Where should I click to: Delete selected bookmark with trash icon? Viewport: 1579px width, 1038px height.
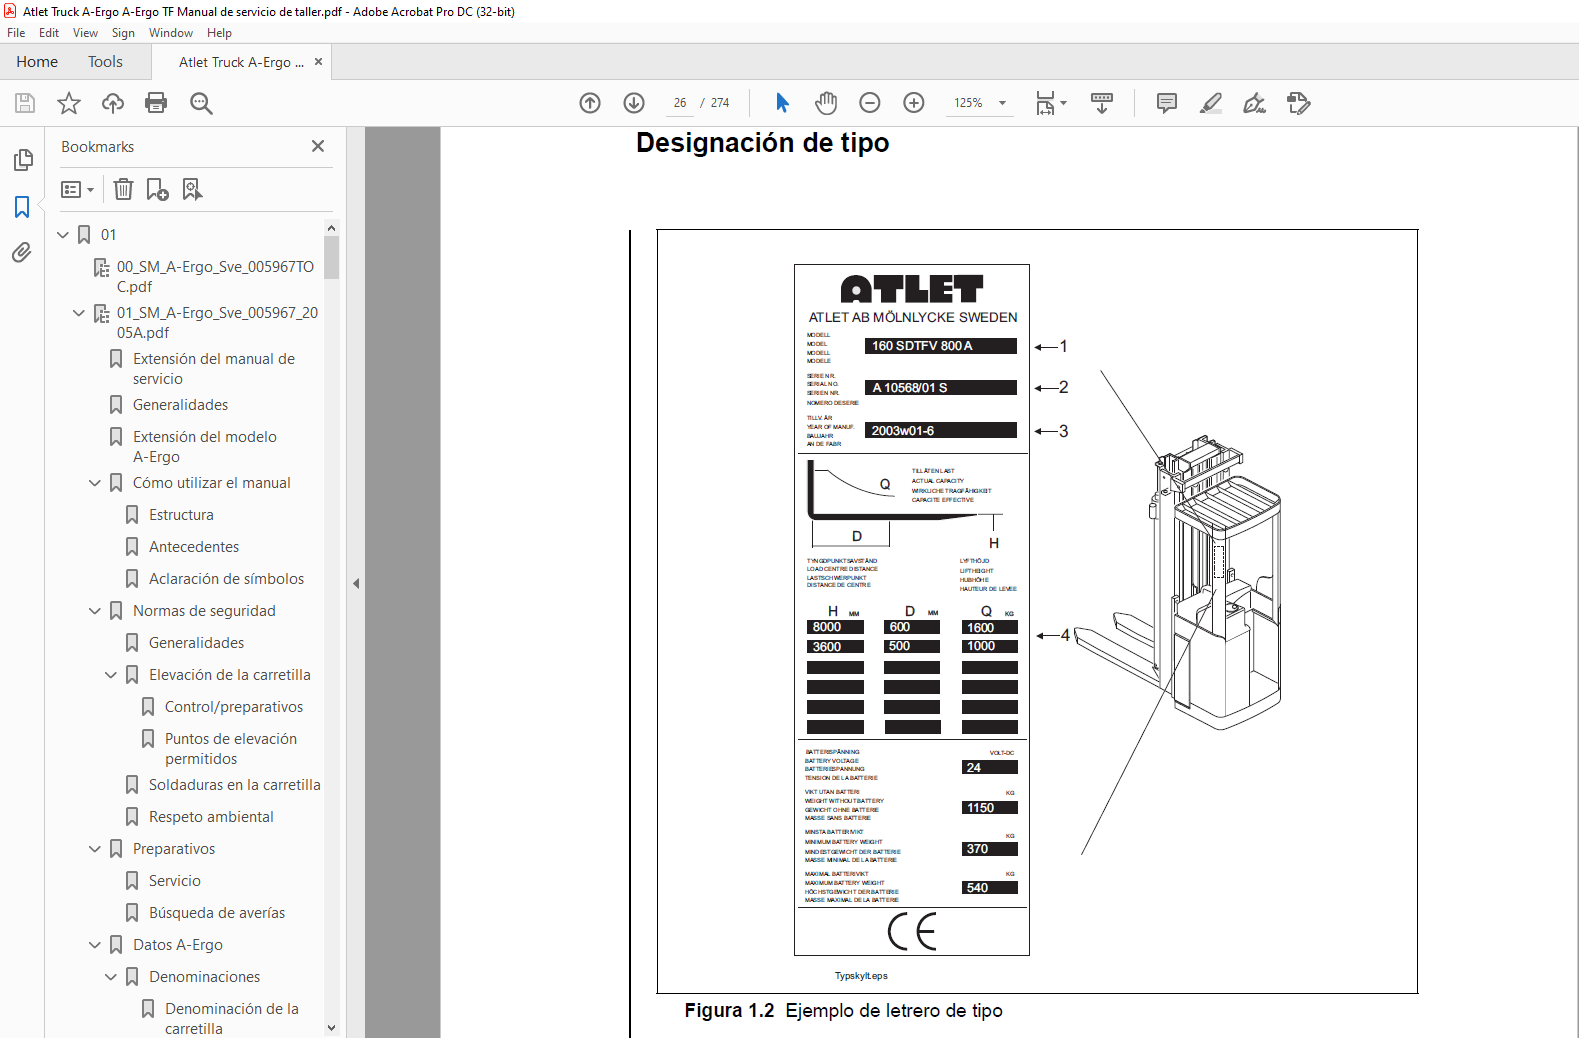click(123, 189)
